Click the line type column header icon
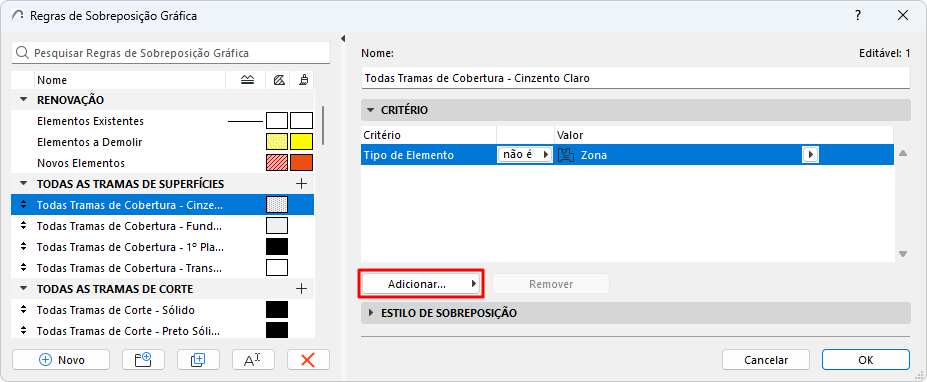927x382 pixels. (x=248, y=80)
